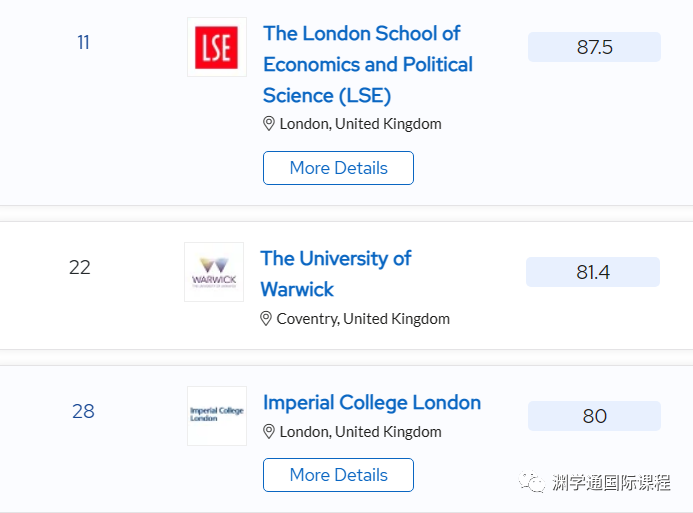The height and width of the screenshot is (513, 693).
Task: Click the London, United Kingdom text under LSE
Action: click(360, 124)
